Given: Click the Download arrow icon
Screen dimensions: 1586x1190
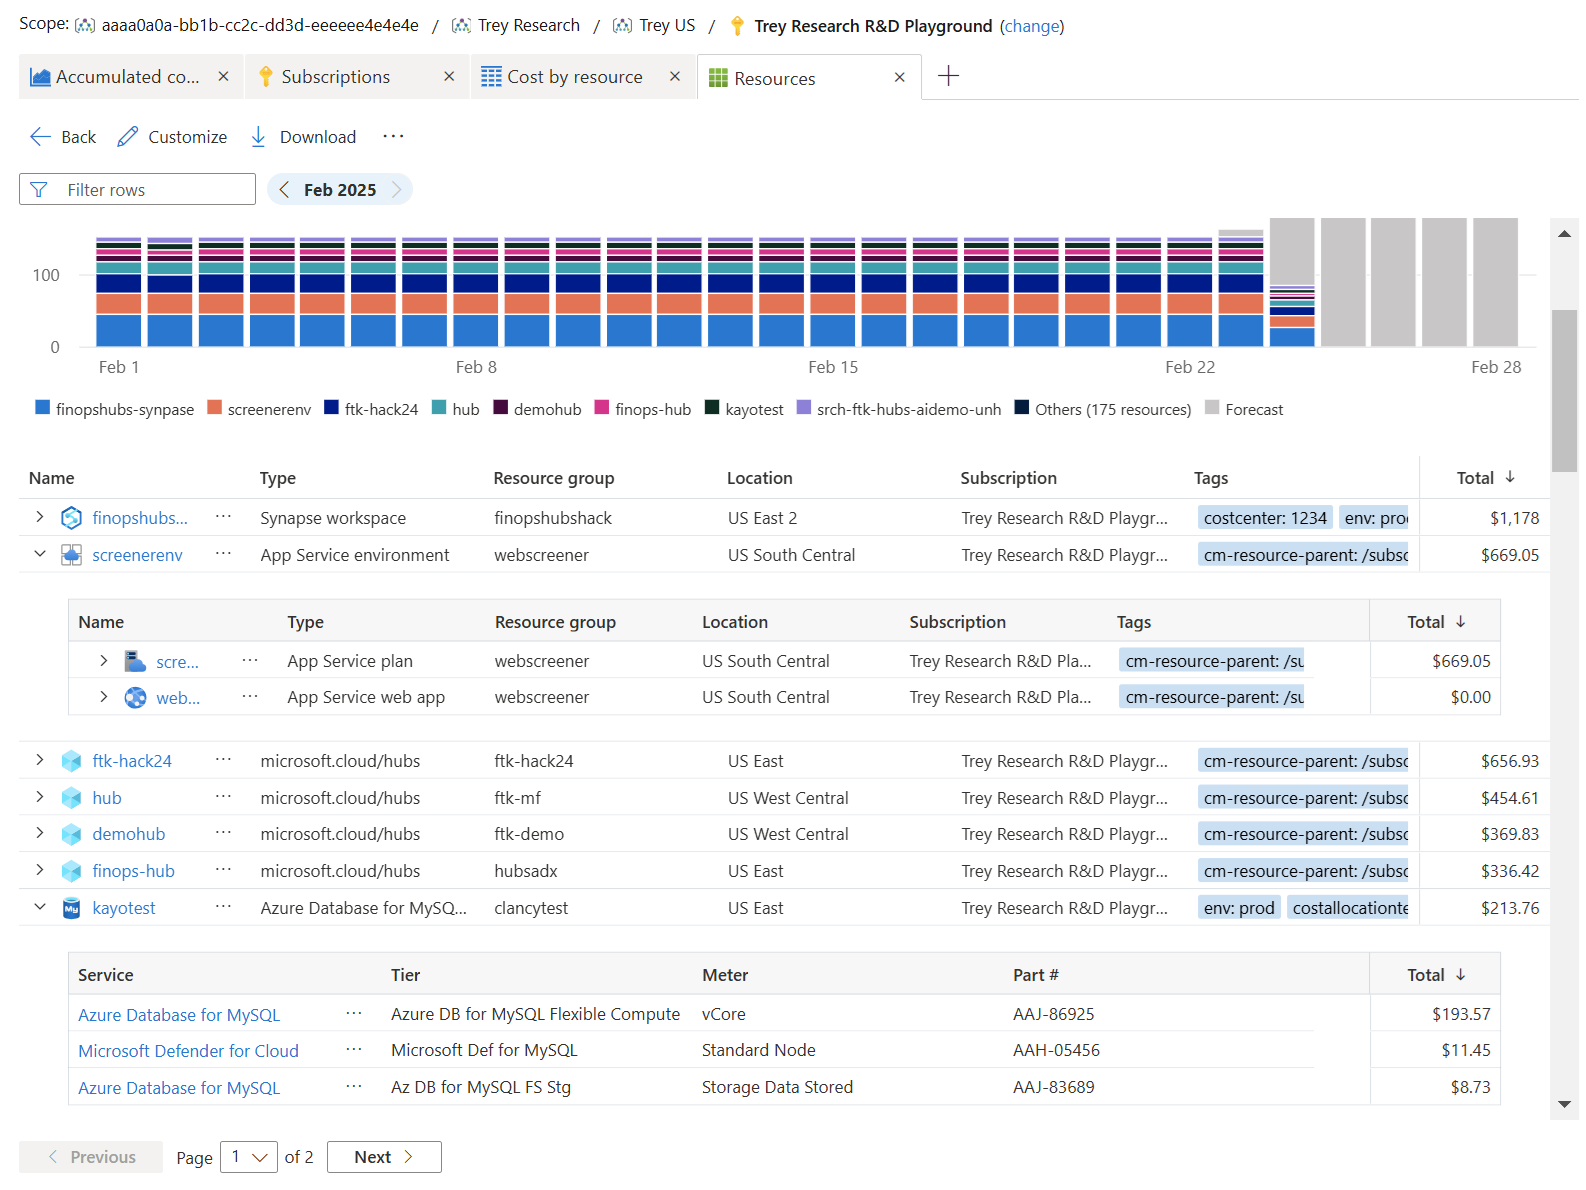Looking at the screenshot, I should (x=258, y=137).
